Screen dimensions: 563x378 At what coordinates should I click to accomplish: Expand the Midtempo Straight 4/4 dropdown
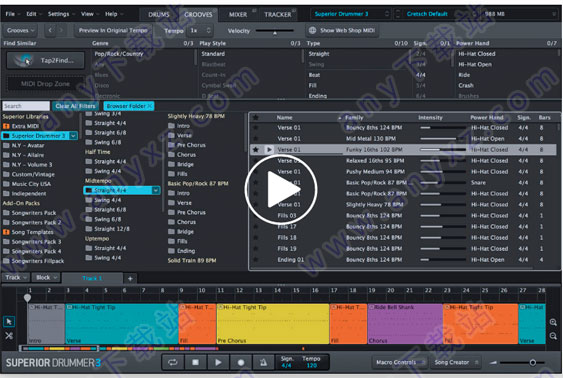[x=156, y=190]
